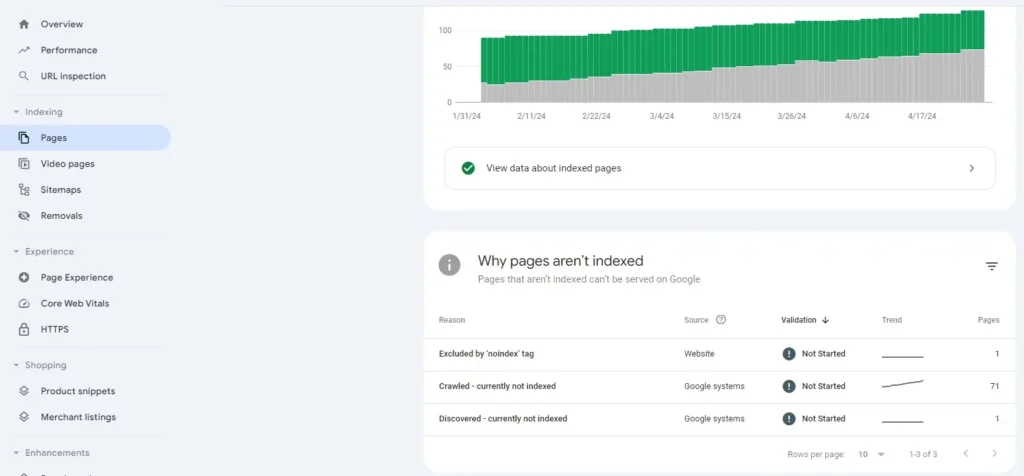Viewport: 1024px width, 476px height.
Task: Collapse the Indexing section
Action: pos(16,112)
